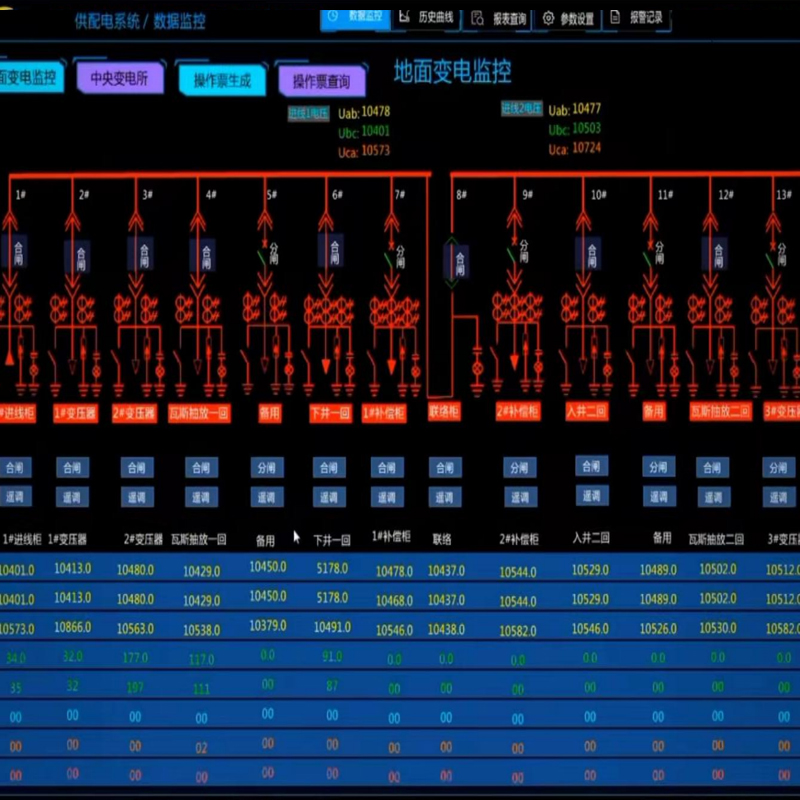This screenshot has height=800, width=800.
Task: Toggle 分闸 for the 5# 备用 cabinet
Action: (265, 468)
